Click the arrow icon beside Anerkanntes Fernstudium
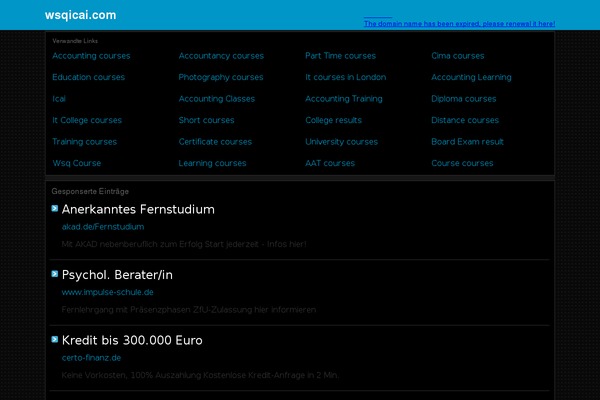Image resolution: width=600 pixels, height=400 pixels. click(x=55, y=209)
